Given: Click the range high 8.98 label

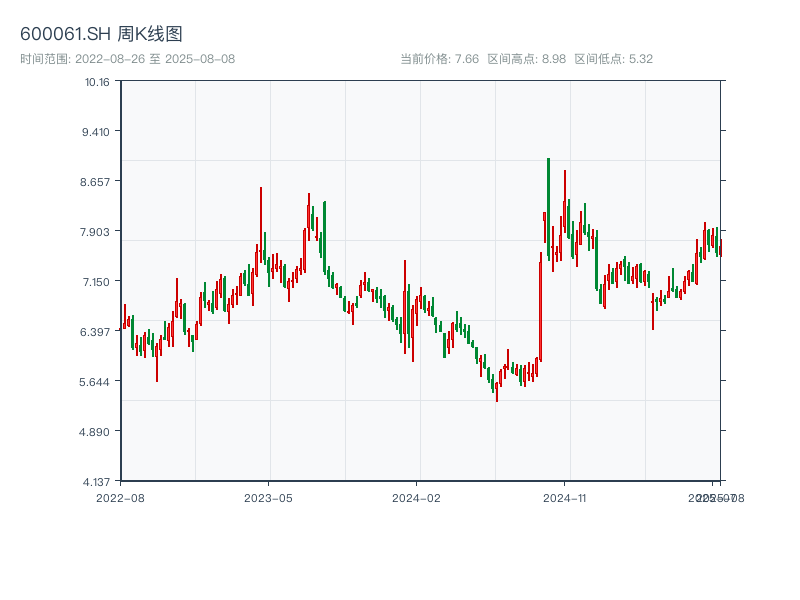Looking at the screenshot, I should coord(526,59).
